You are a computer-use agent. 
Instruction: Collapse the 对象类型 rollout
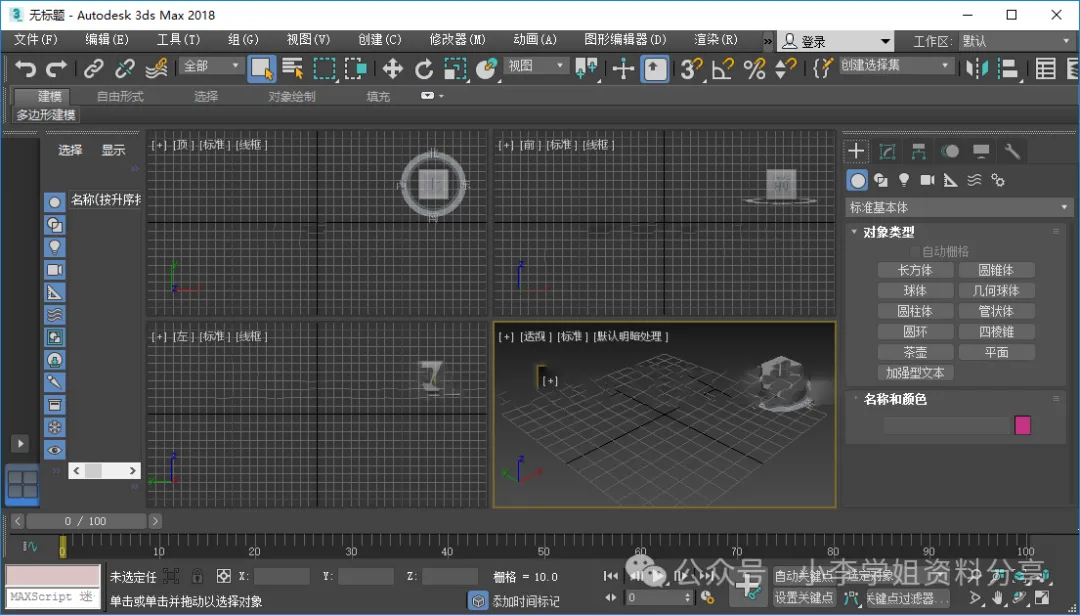tap(889, 232)
